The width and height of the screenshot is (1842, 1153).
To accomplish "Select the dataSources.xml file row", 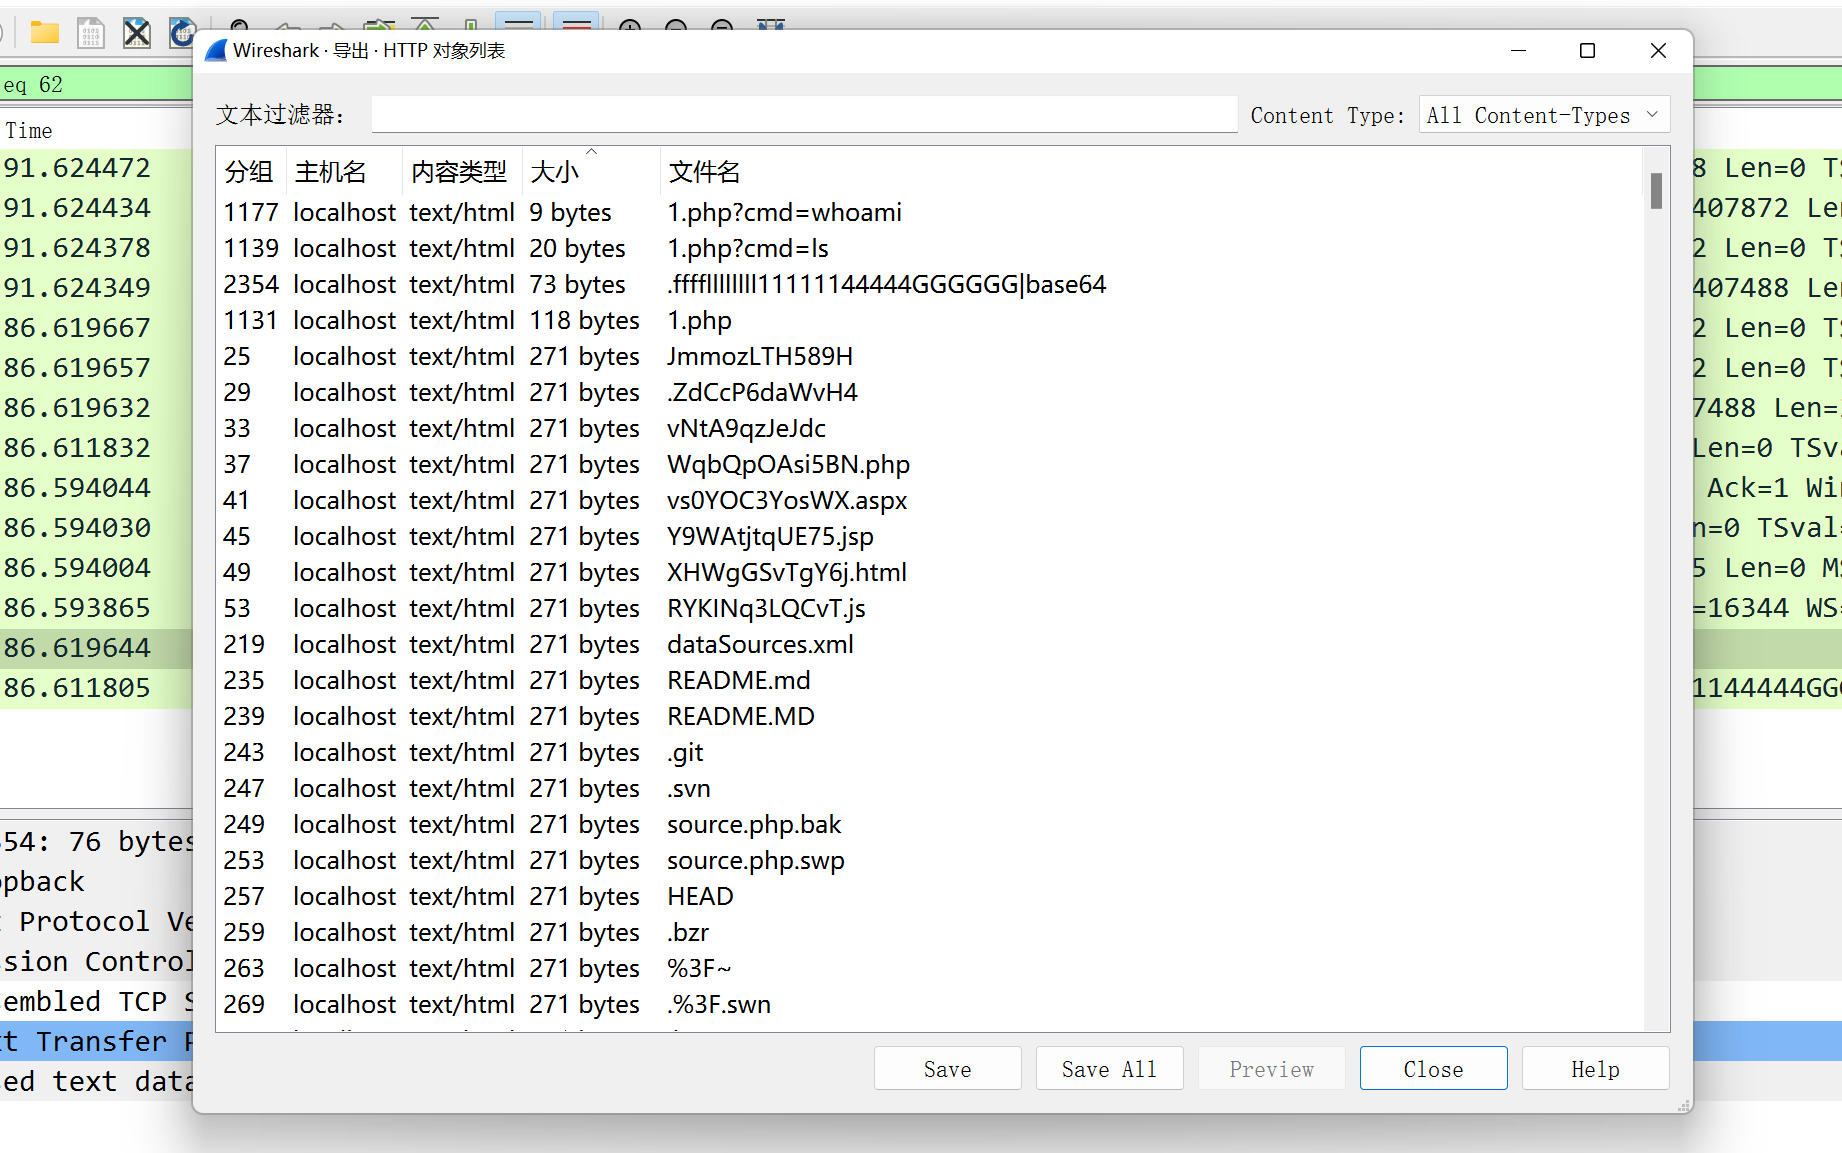I will [930, 644].
